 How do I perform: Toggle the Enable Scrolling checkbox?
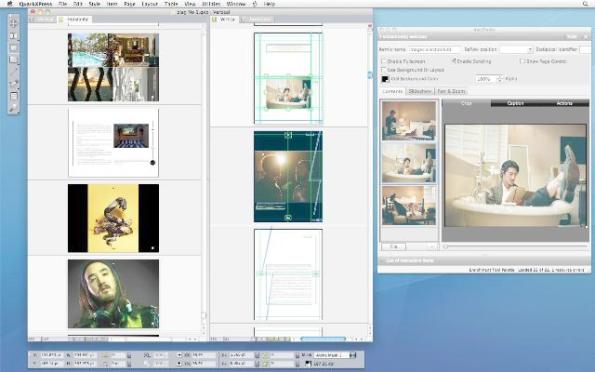[x=454, y=61]
